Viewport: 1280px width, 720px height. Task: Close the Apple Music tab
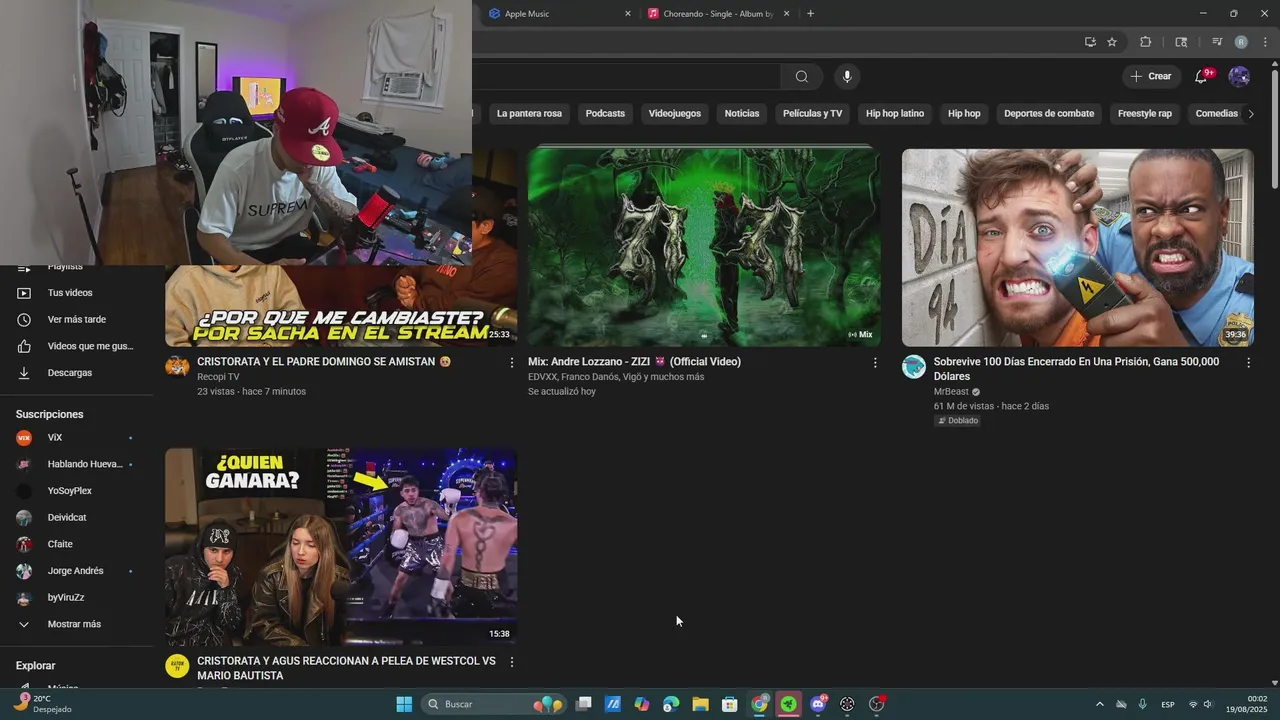[628, 14]
